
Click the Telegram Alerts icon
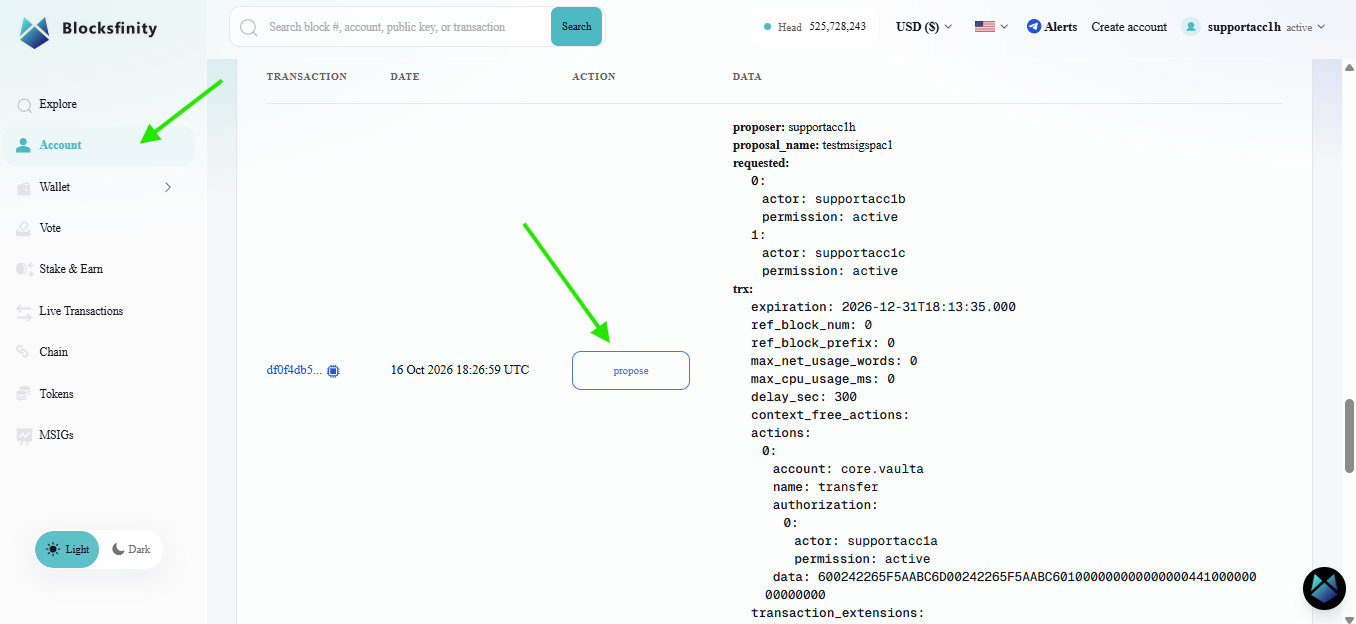pos(1034,27)
